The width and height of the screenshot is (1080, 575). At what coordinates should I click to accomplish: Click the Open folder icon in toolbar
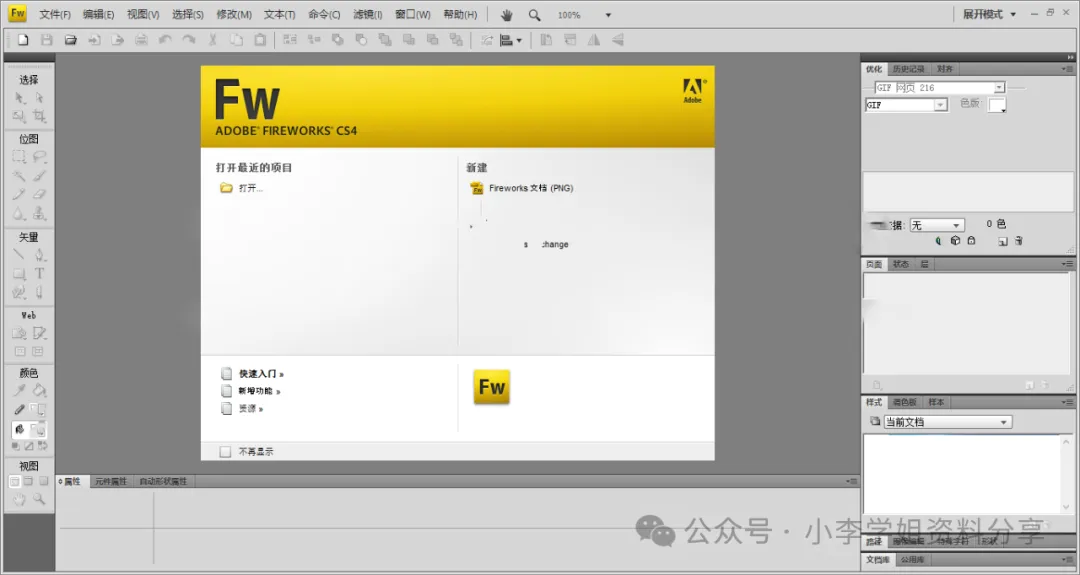70,40
